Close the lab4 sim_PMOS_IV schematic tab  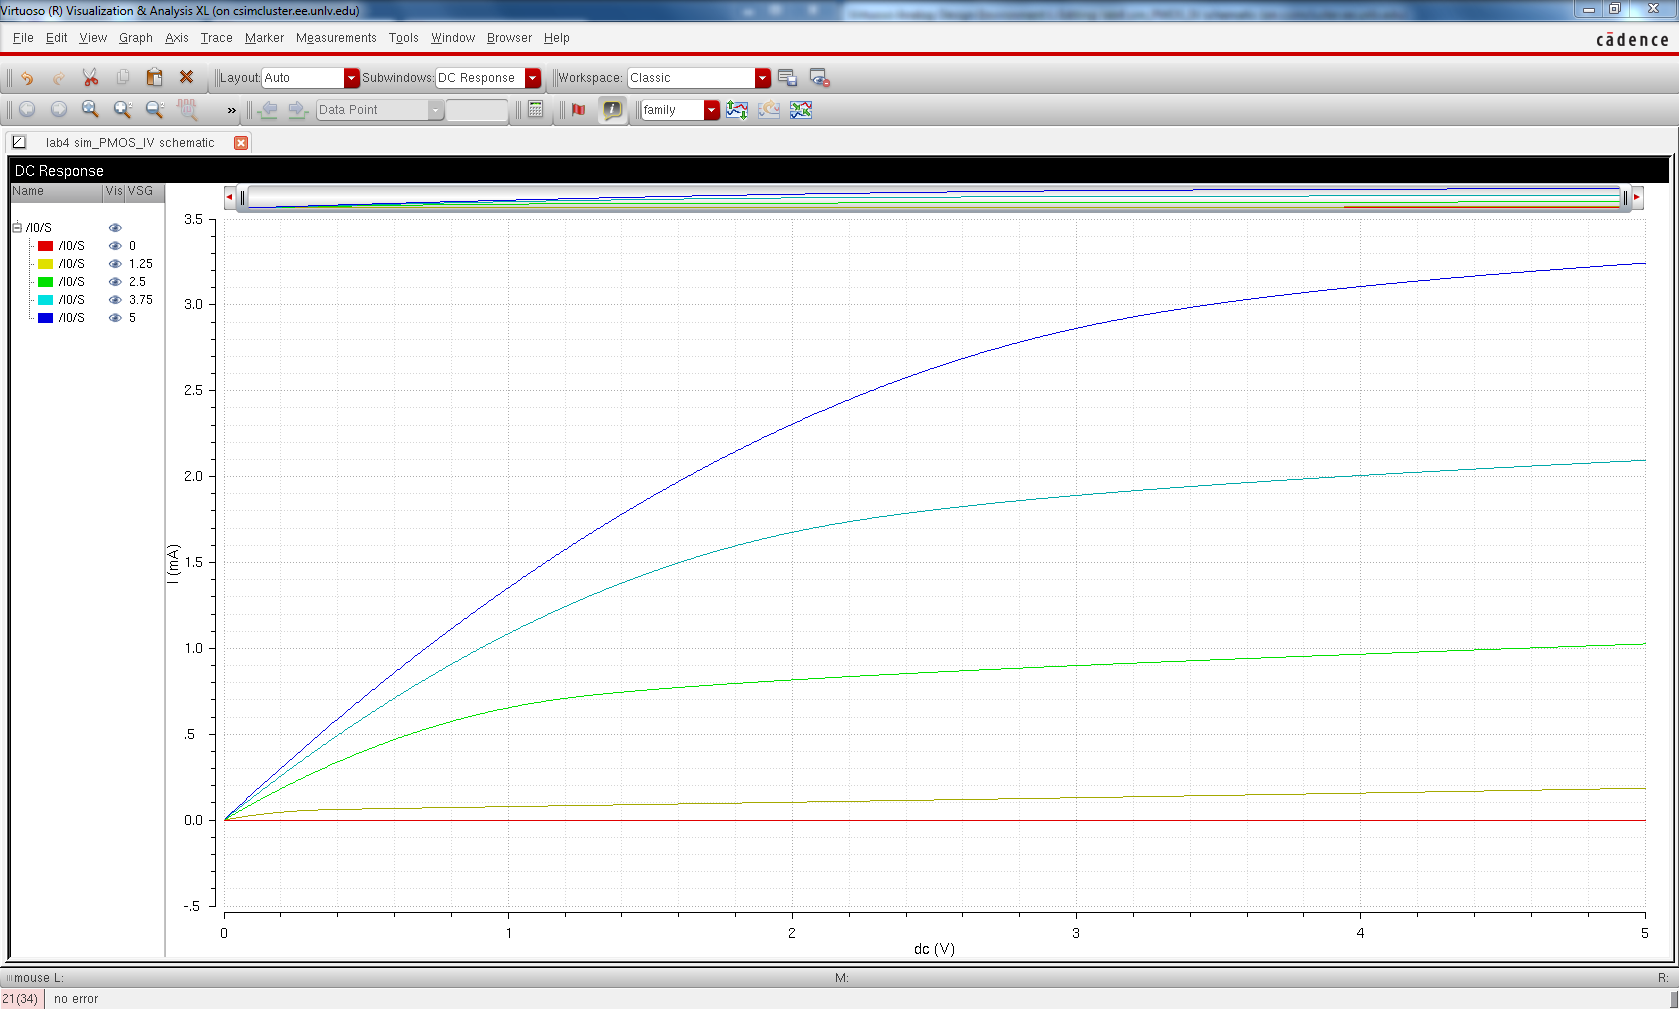coord(241,143)
